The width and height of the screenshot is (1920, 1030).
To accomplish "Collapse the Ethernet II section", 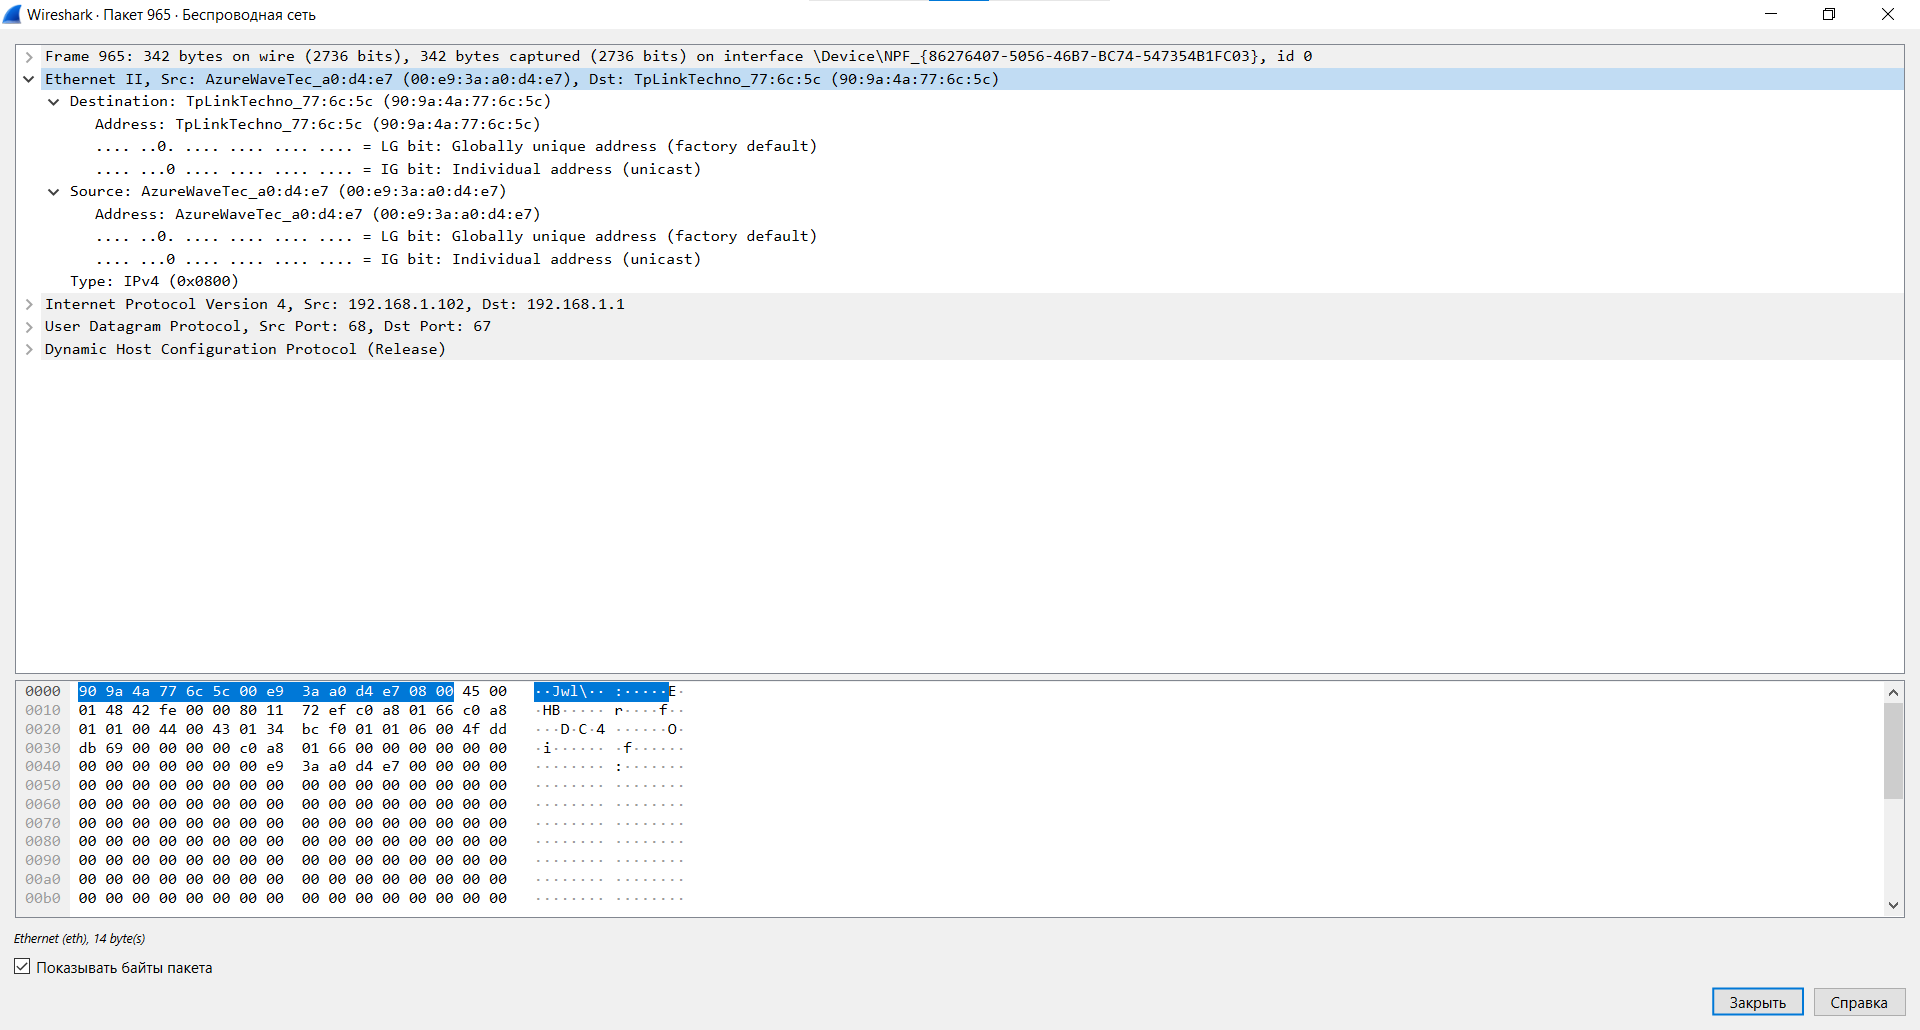I will pos(29,79).
